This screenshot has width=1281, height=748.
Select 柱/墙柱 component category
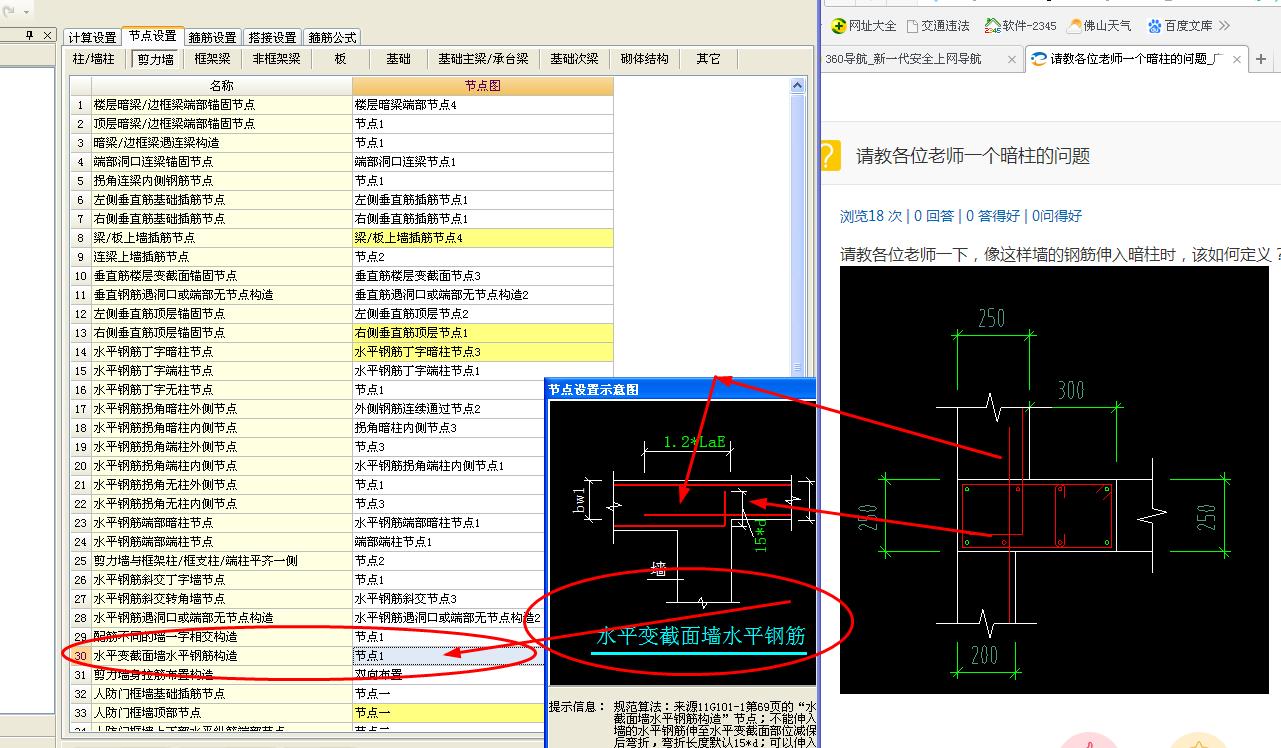pos(93,59)
